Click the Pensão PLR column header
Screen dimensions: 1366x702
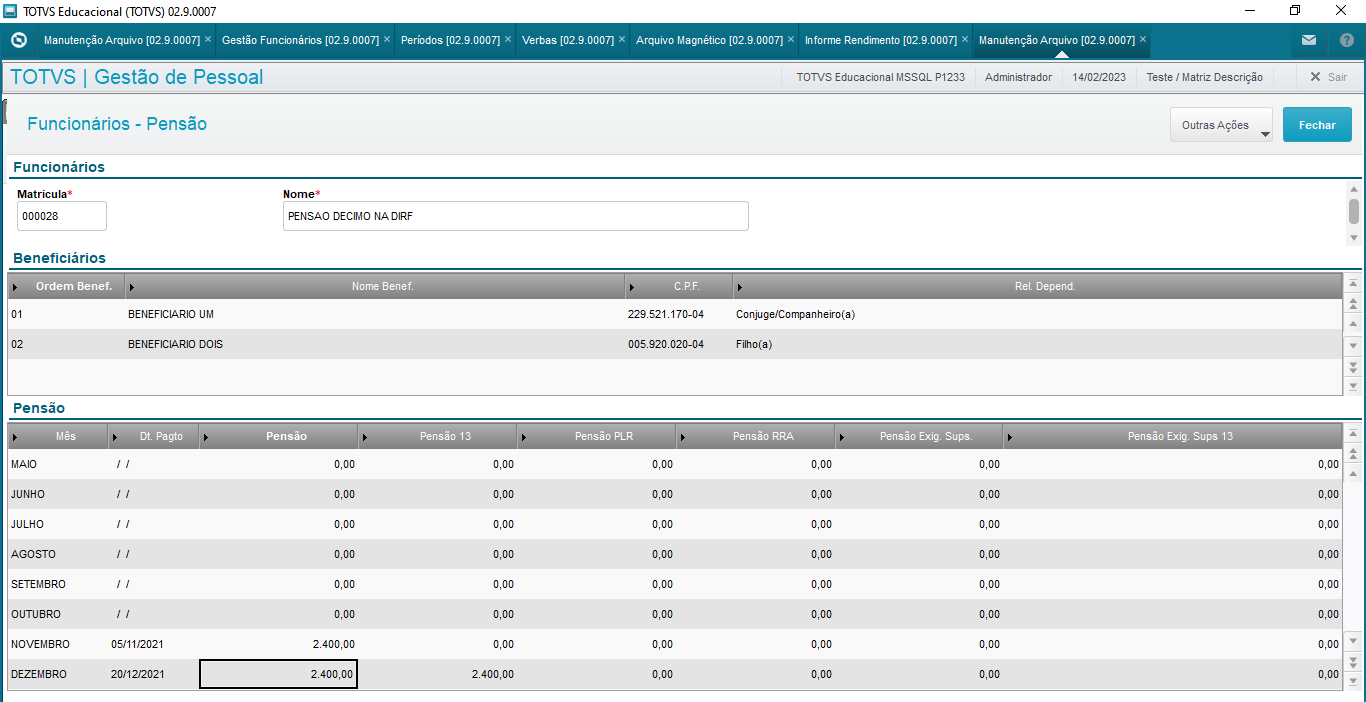[x=597, y=436]
